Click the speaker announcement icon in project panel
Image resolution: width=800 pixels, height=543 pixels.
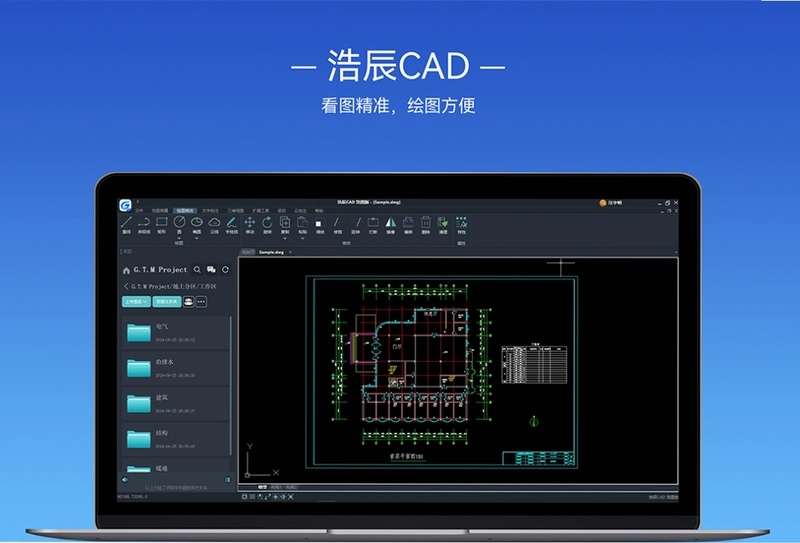[125, 480]
